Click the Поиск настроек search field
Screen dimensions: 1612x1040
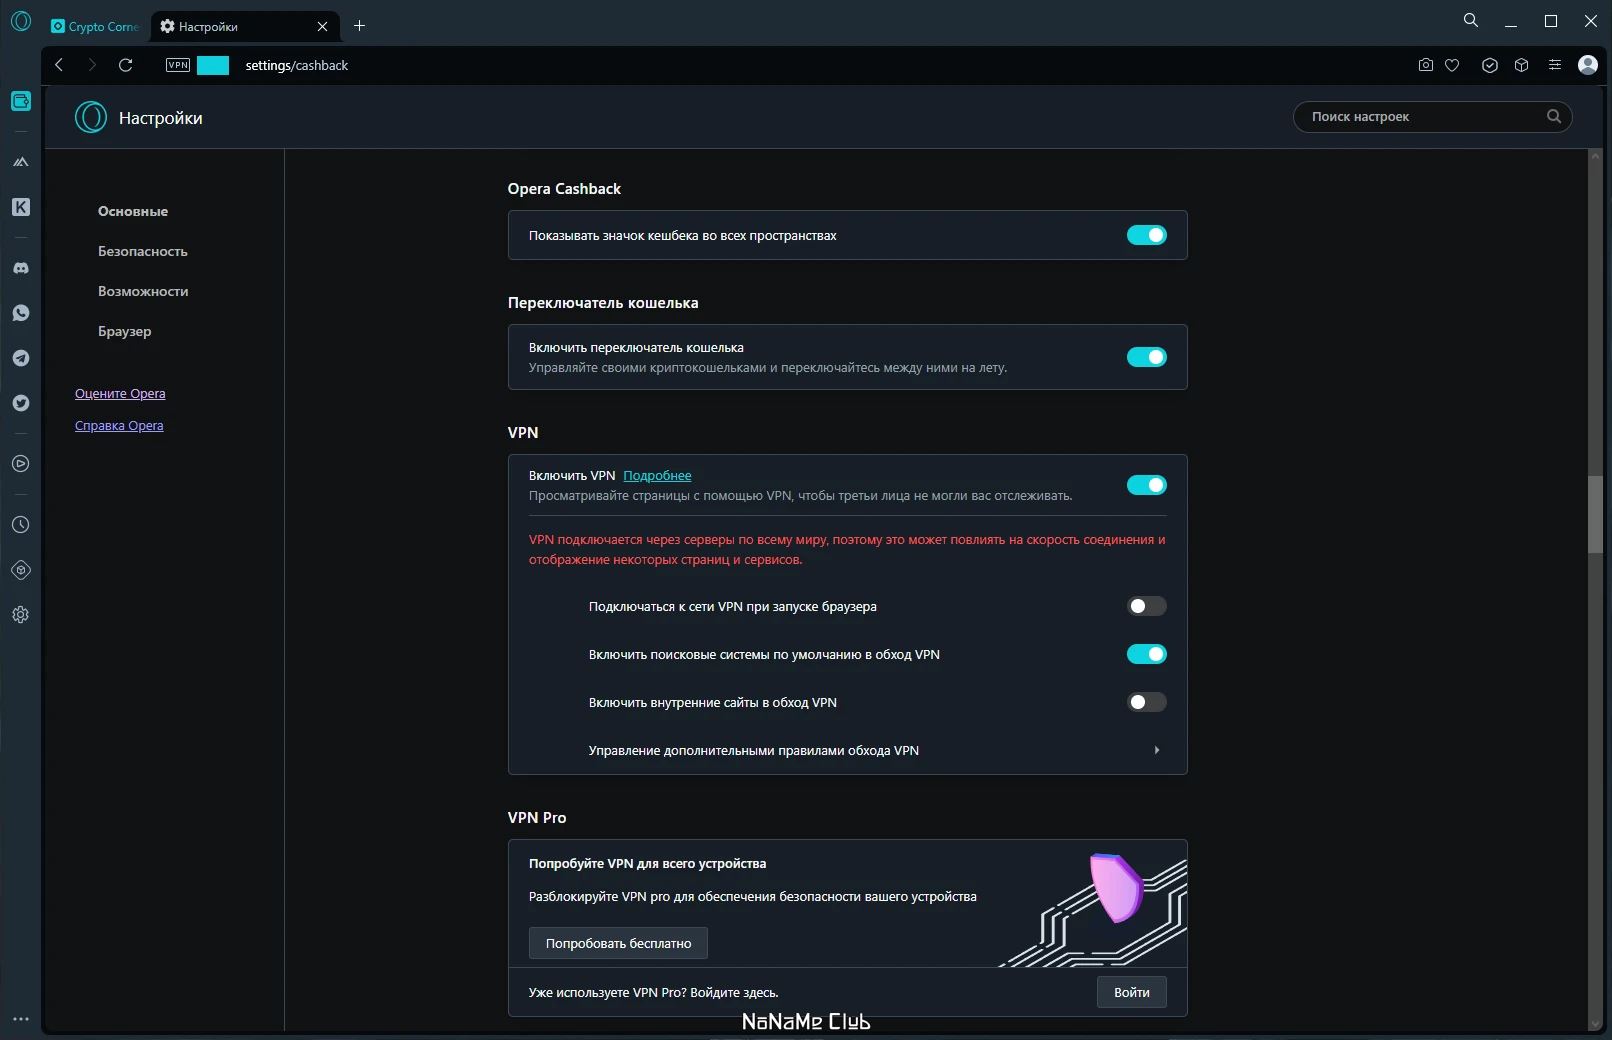pyautogui.click(x=1432, y=117)
